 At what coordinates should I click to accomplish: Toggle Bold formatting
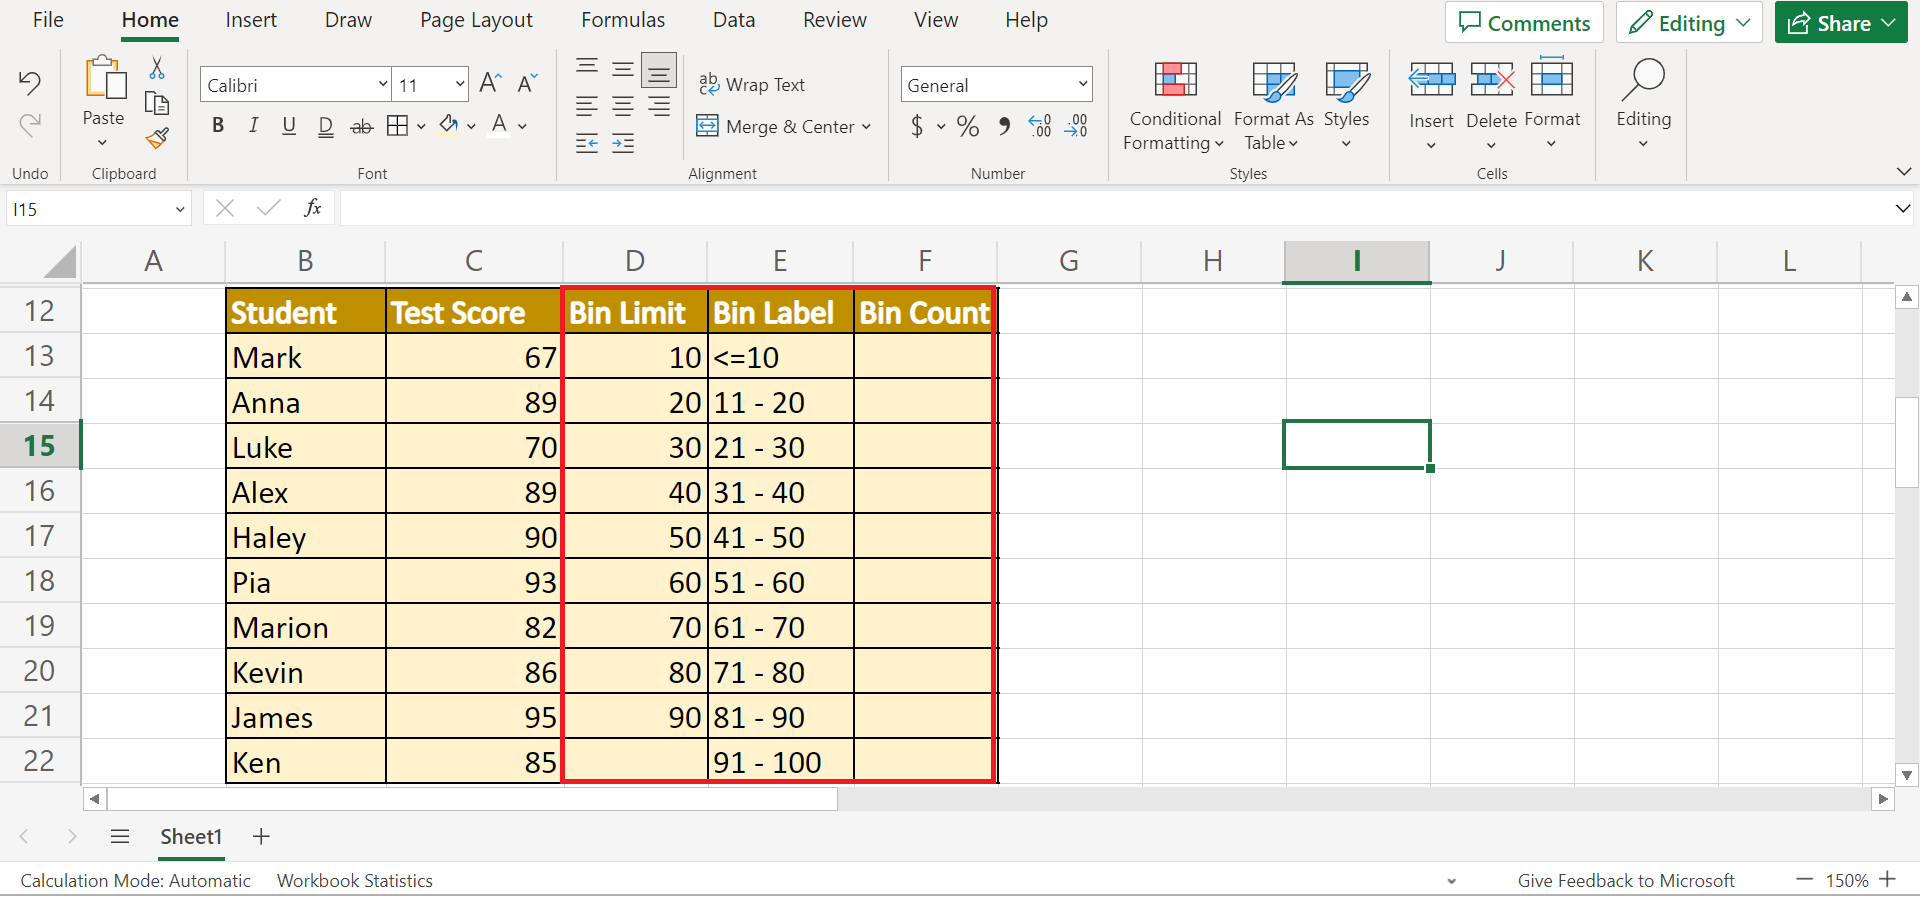pos(218,126)
